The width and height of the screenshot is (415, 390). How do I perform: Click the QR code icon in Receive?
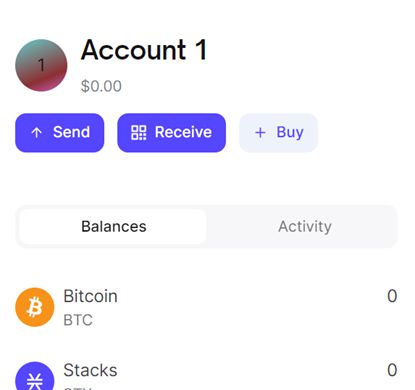pyautogui.click(x=139, y=133)
